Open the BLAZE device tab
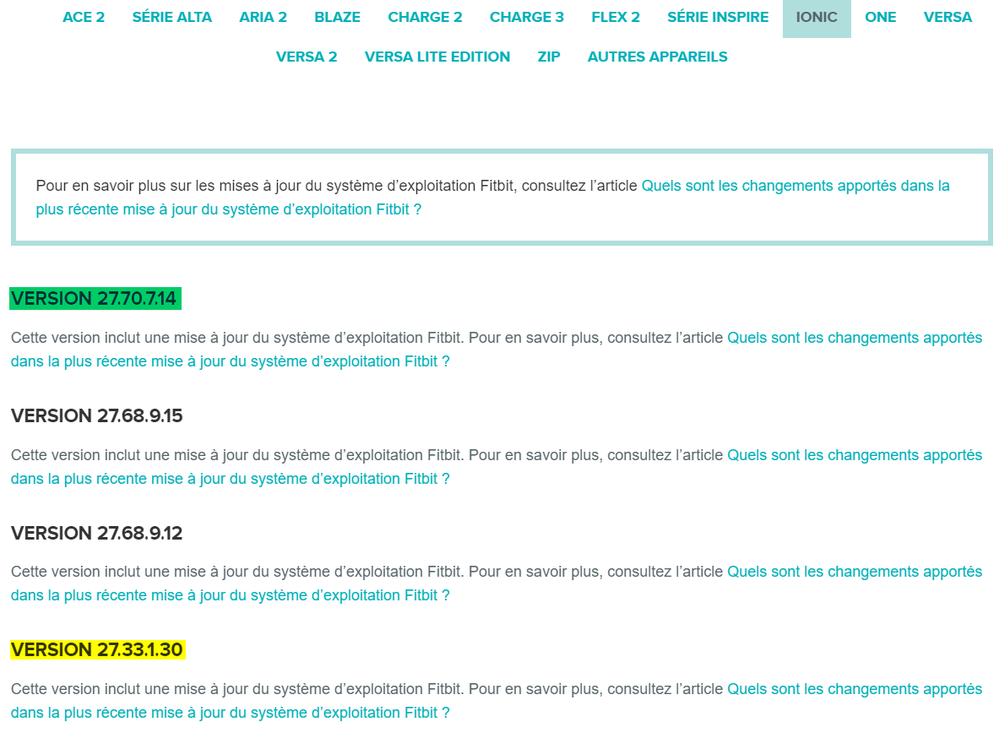999x738 pixels. [337, 17]
